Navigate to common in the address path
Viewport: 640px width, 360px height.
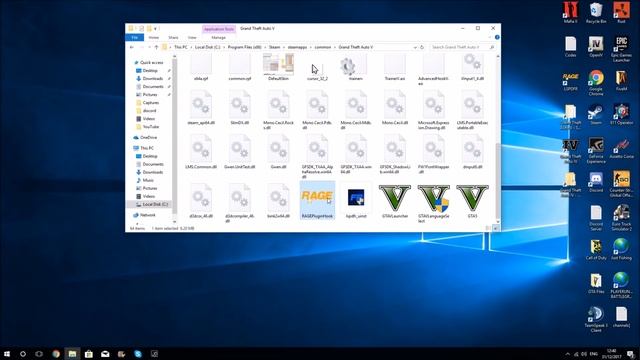[322, 47]
